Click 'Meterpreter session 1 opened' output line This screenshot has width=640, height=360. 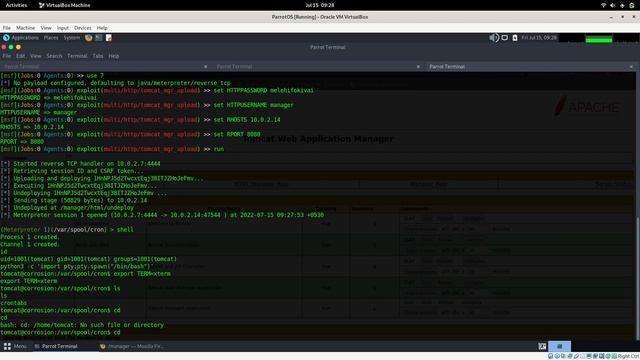(x=162, y=215)
